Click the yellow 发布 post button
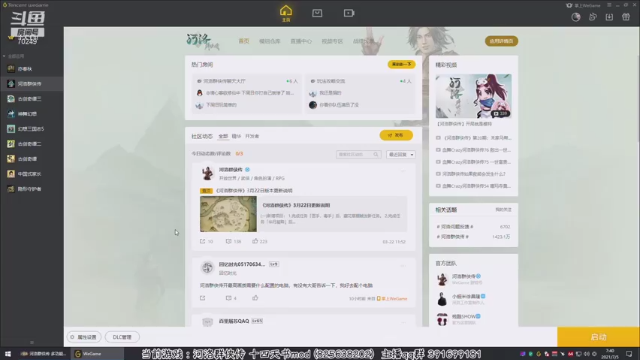This screenshot has width=640, height=360. pos(396,135)
